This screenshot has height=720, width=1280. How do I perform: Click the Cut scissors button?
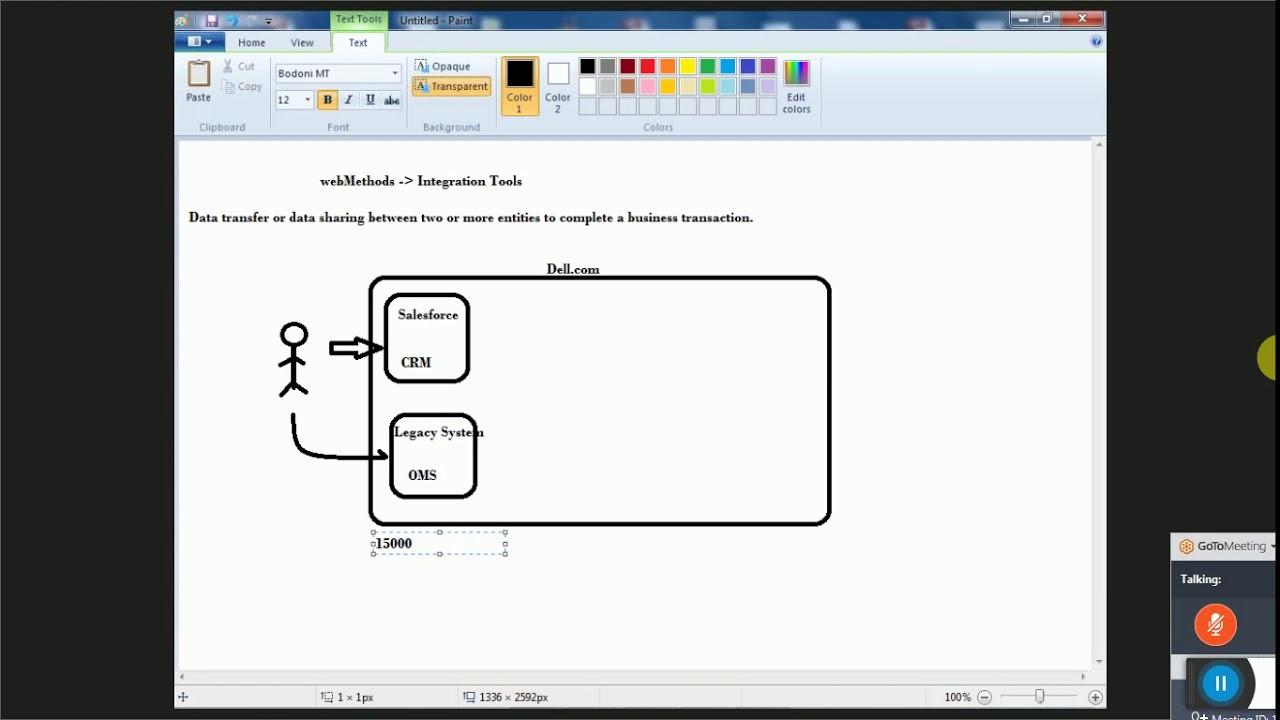point(239,66)
